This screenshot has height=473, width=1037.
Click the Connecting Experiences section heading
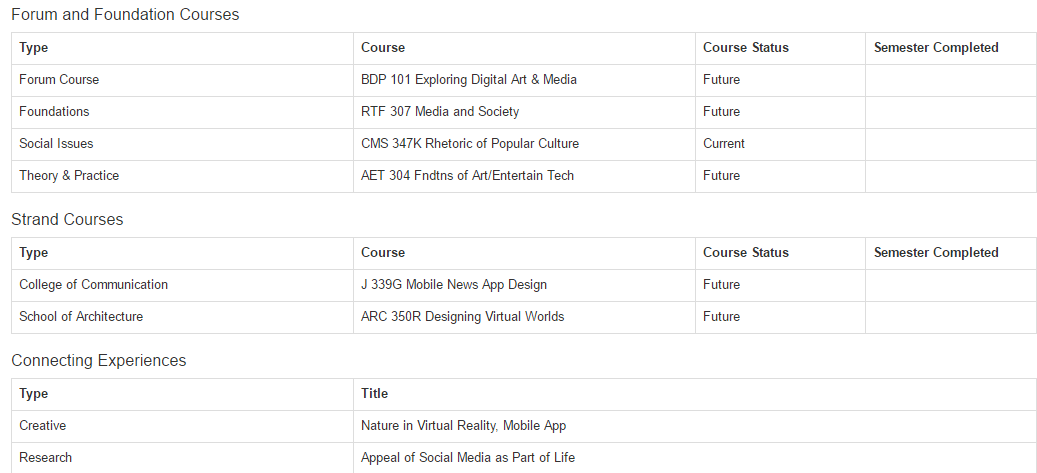click(x=98, y=361)
